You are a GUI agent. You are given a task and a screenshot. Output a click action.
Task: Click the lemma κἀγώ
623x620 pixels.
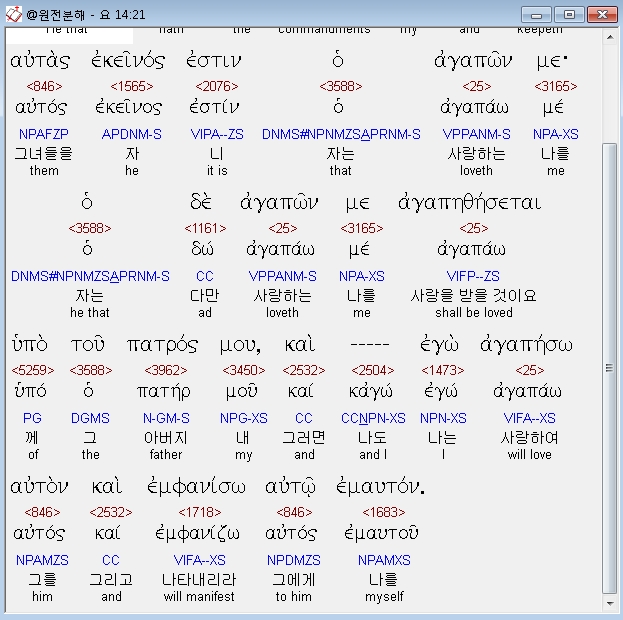tap(370, 392)
